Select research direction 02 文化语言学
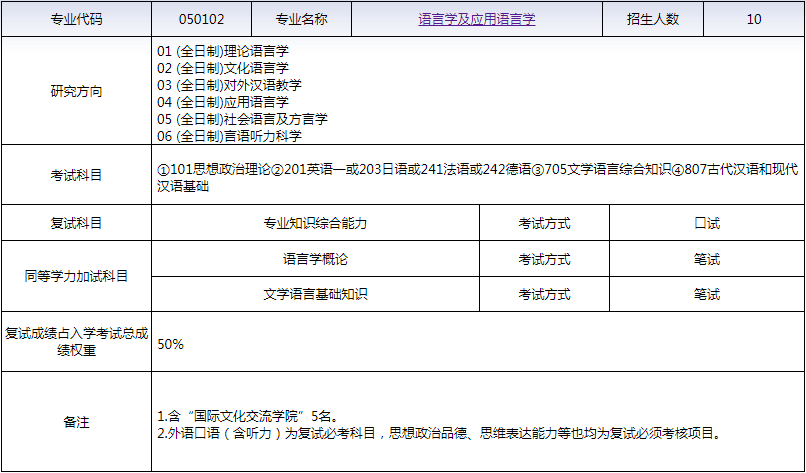 [x=223, y=68]
